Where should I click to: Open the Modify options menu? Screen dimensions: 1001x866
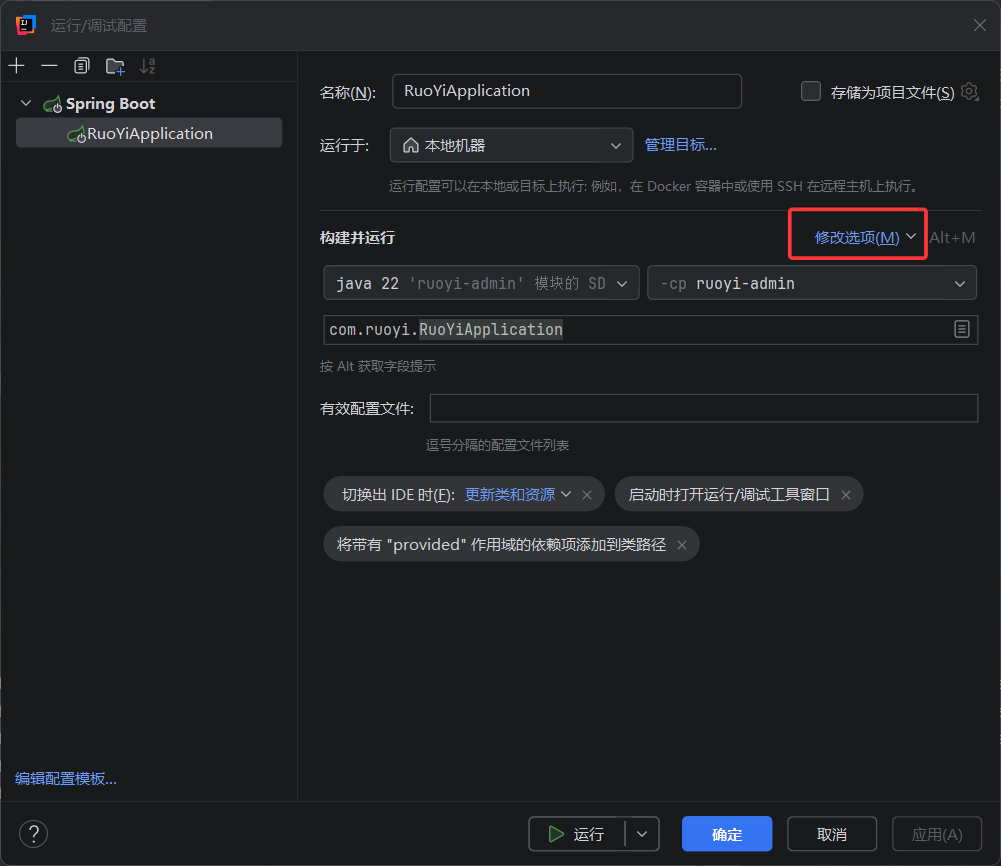tap(864, 237)
